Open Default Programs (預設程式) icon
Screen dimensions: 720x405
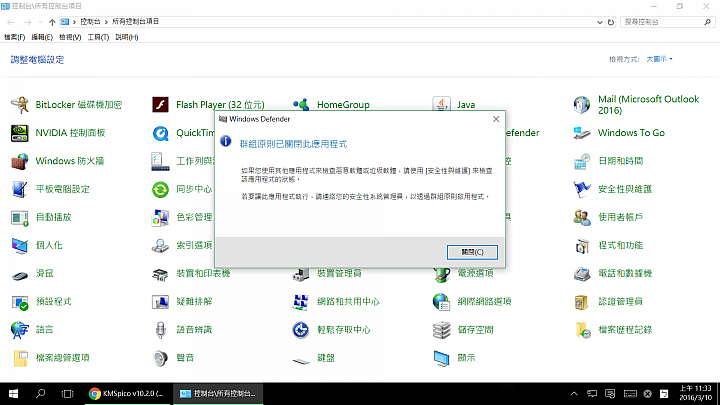point(20,302)
